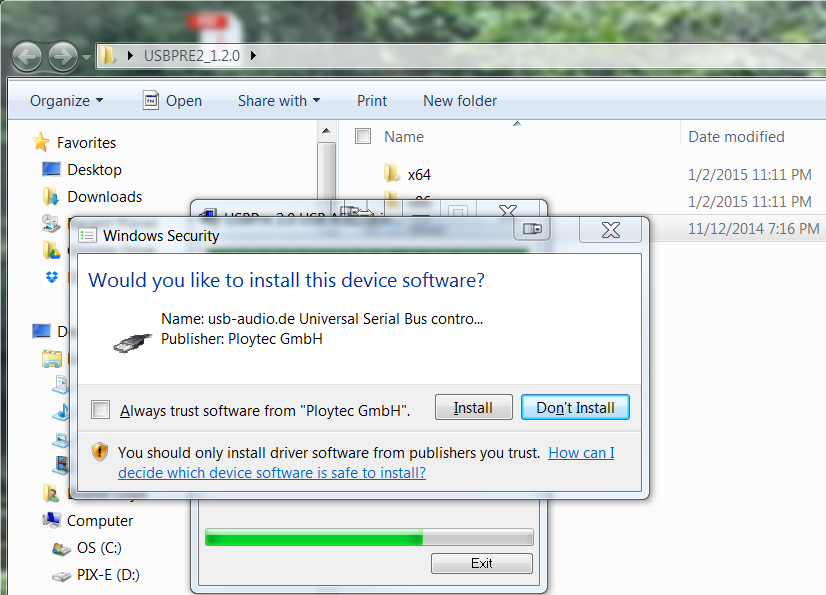The width and height of the screenshot is (826, 595).
Task: Sort by the Name column header
Action: coord(404,136)
